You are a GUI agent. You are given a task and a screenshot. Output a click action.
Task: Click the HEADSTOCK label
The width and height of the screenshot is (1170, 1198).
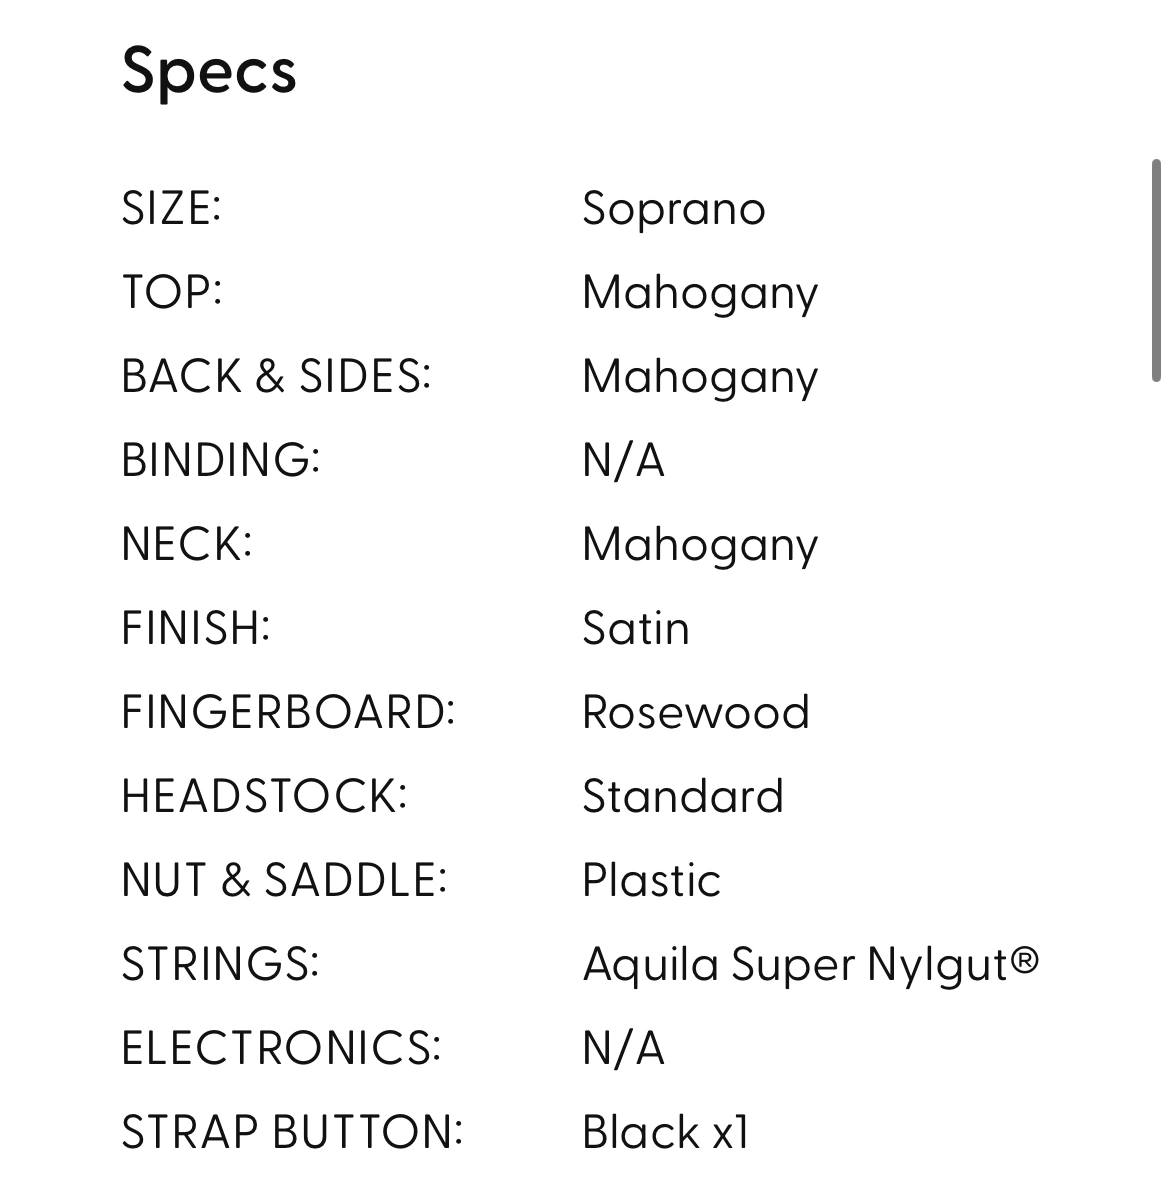point(264,797)
